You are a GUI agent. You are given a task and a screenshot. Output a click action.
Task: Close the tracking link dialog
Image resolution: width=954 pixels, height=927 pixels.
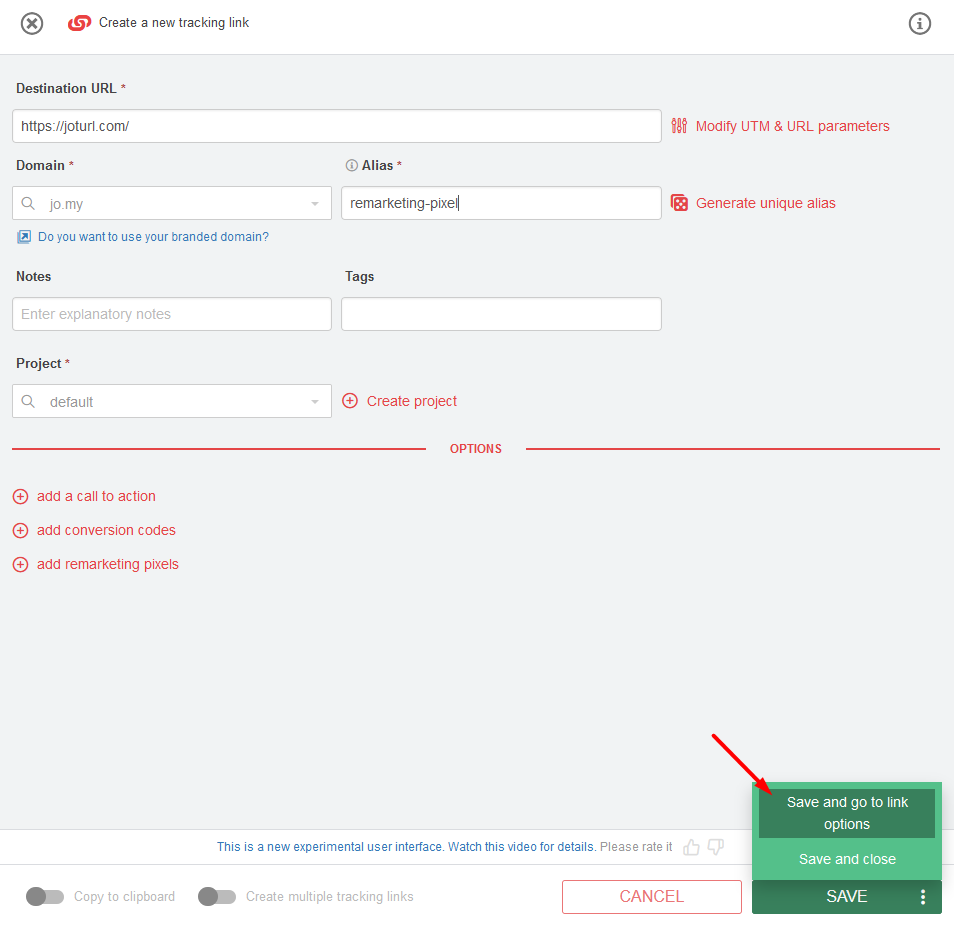pyautogui.click(x=32, y=24)
